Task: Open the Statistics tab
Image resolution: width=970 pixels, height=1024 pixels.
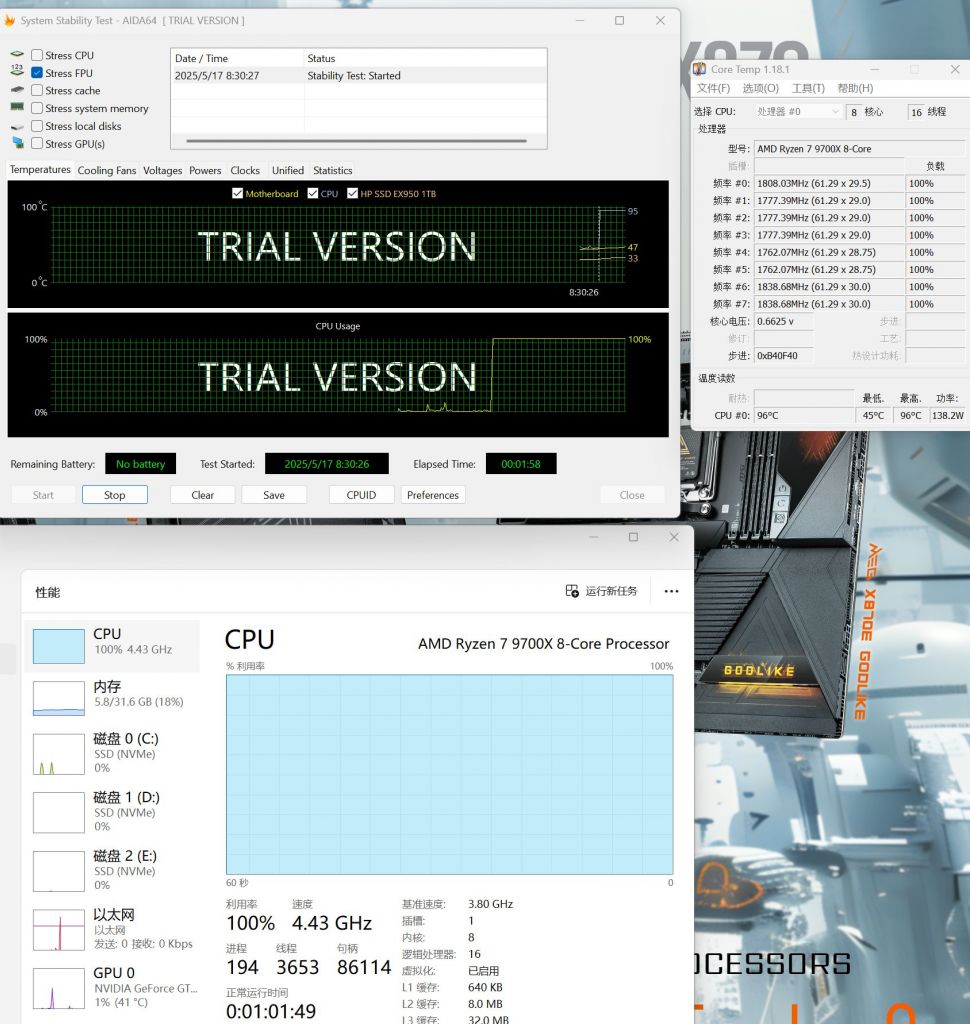Action: click(332, 170)
